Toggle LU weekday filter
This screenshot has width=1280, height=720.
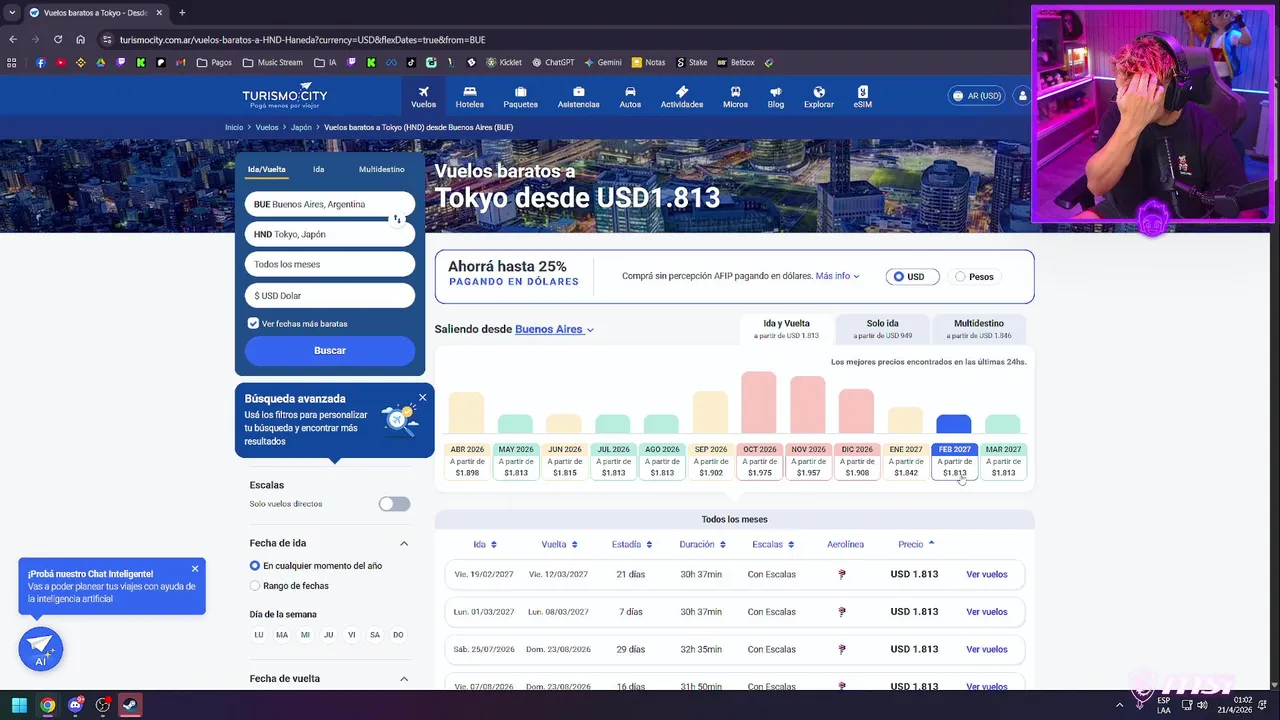(x=259, y=635)
